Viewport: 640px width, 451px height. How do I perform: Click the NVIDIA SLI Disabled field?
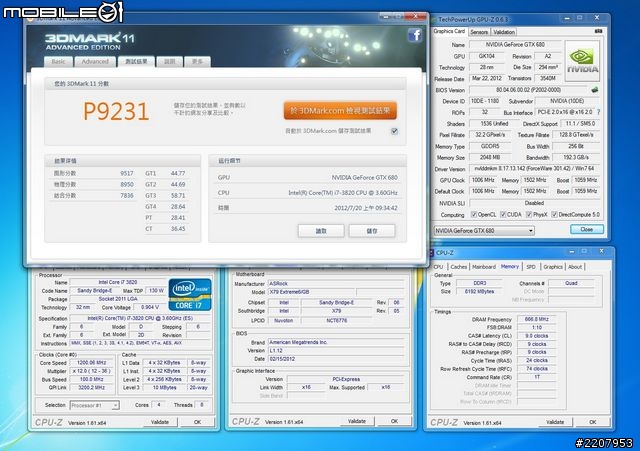tap(534, 203)
